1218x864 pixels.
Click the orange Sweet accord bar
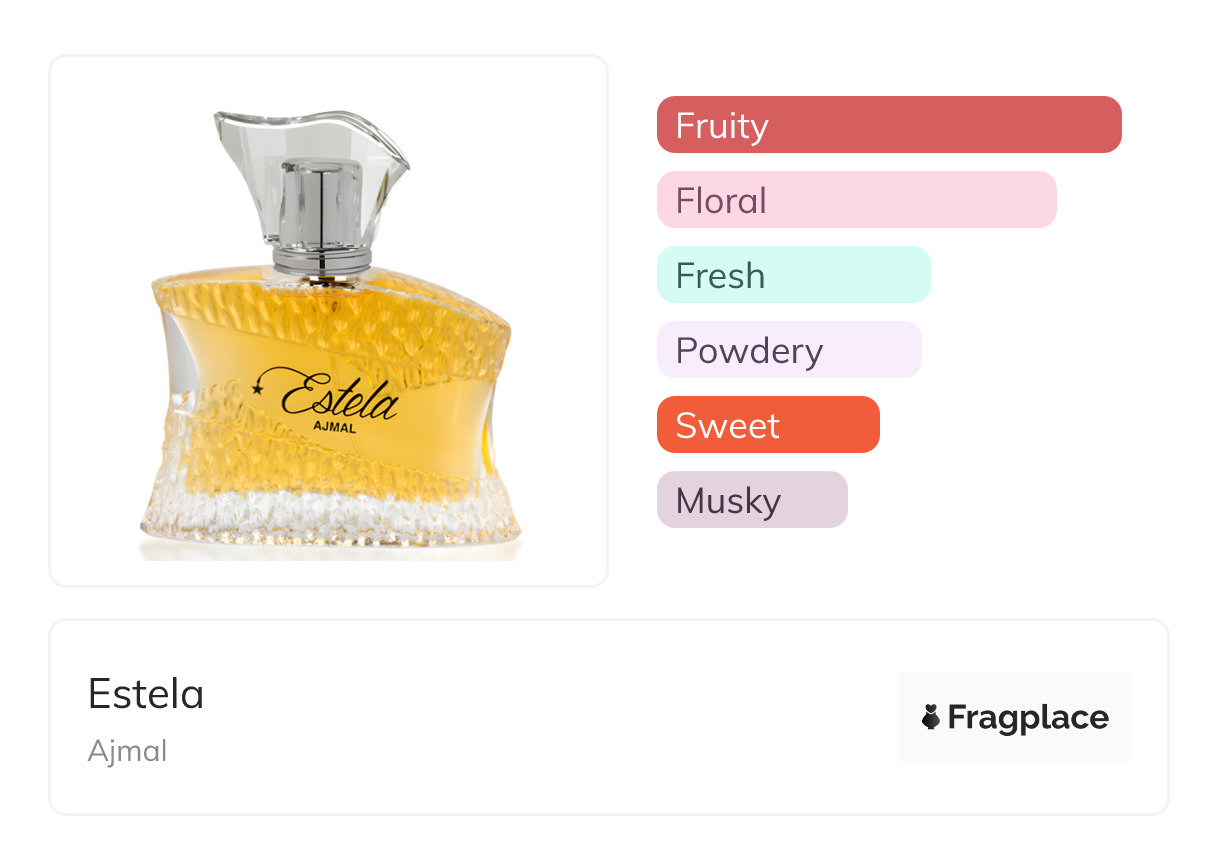[768, 425]
